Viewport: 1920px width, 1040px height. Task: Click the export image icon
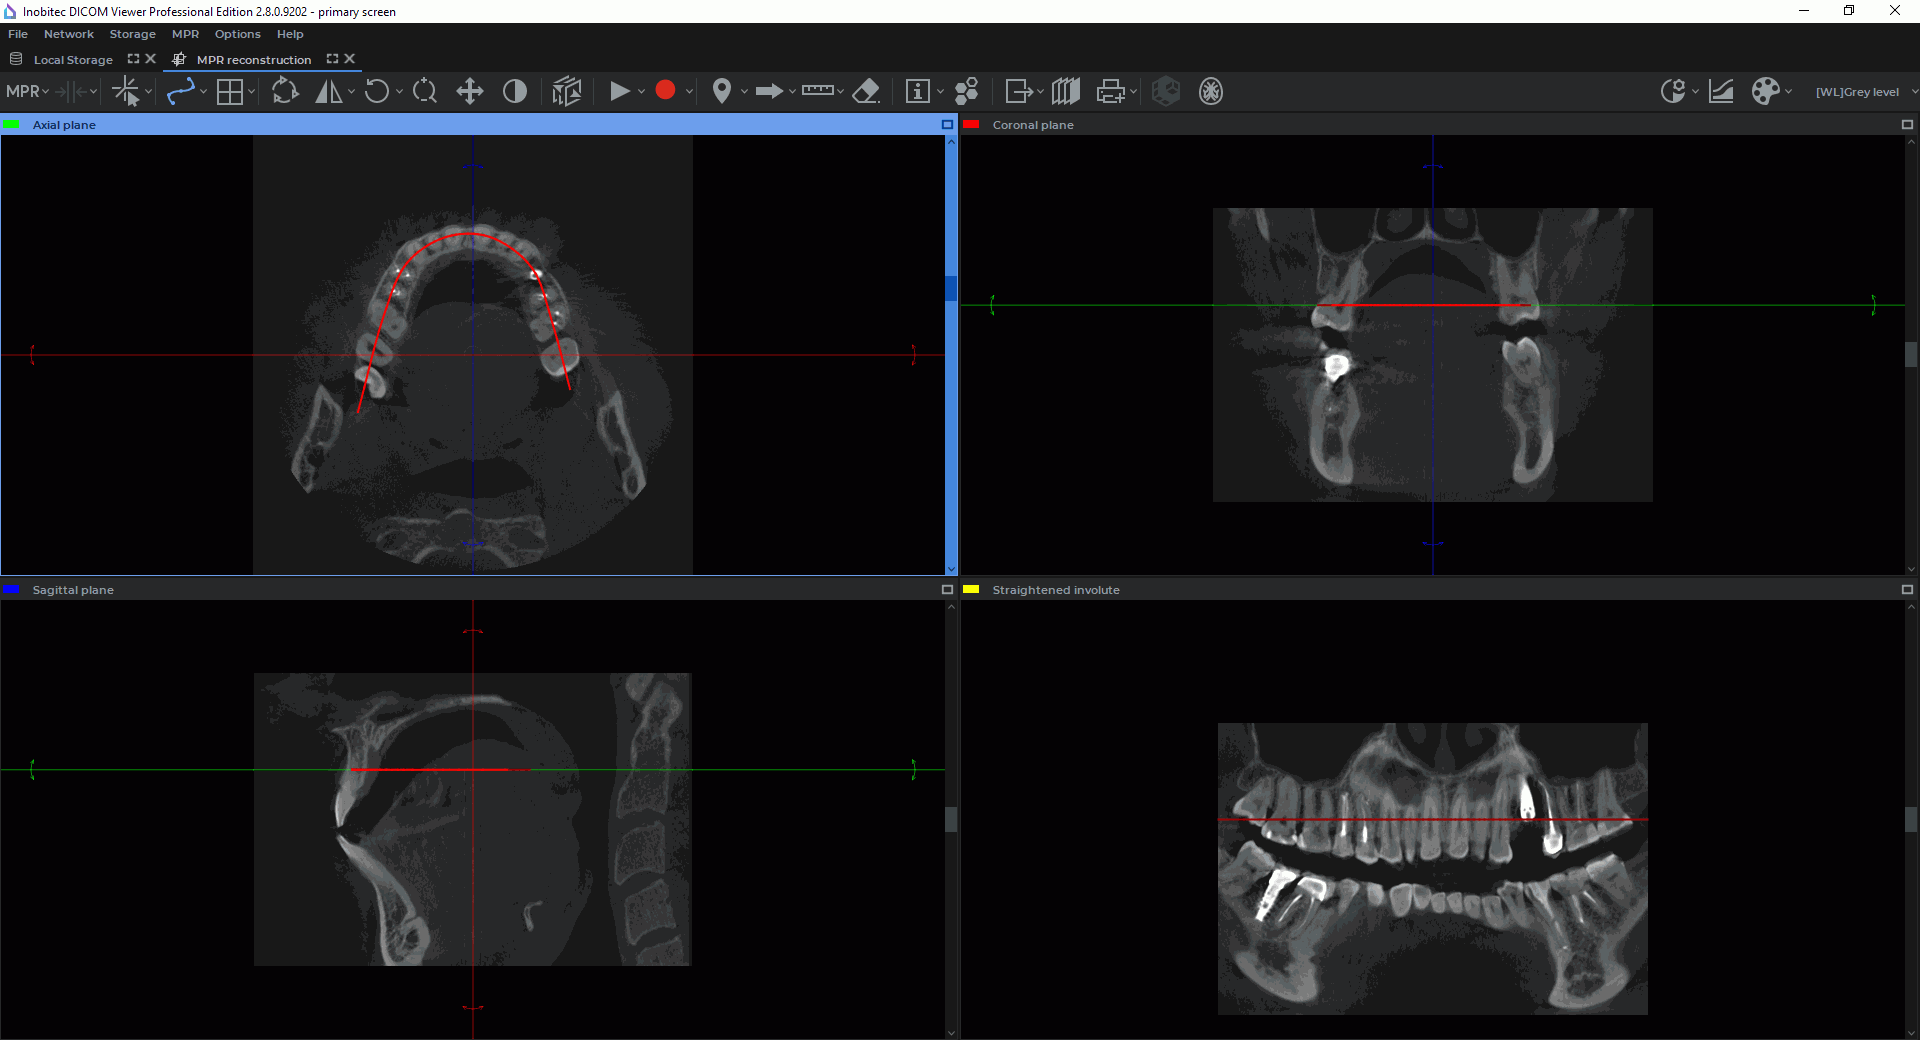click(1018, 92)
